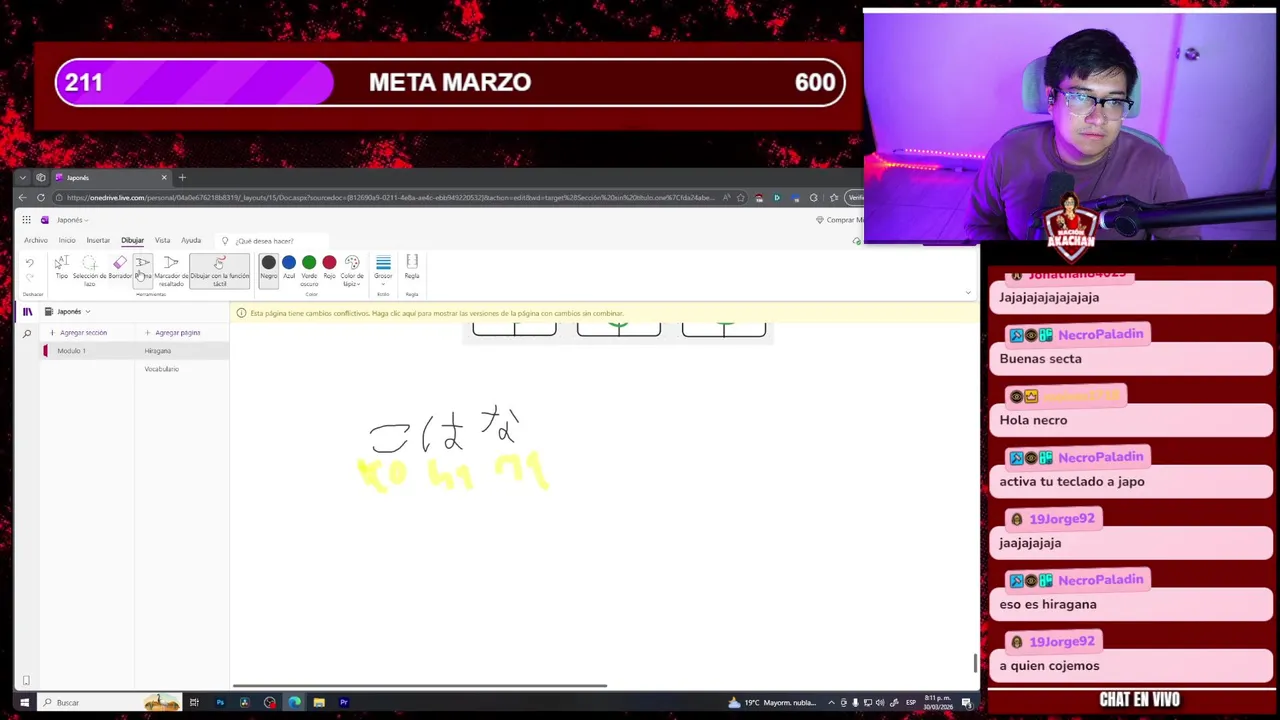
Task: Toggle the notebook navigation pane icon
Action: pyautogui.click(x=27, y=312)
